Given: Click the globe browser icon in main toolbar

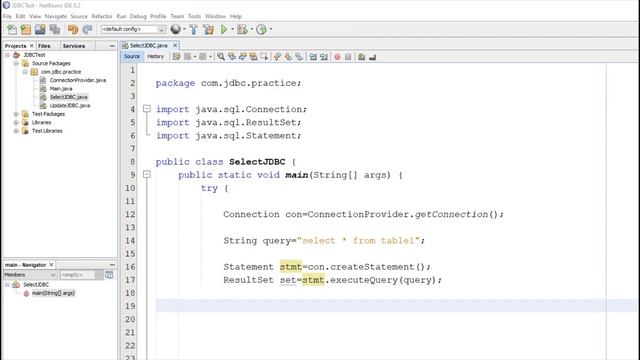Looking at the screenshot, I should 176,29.
